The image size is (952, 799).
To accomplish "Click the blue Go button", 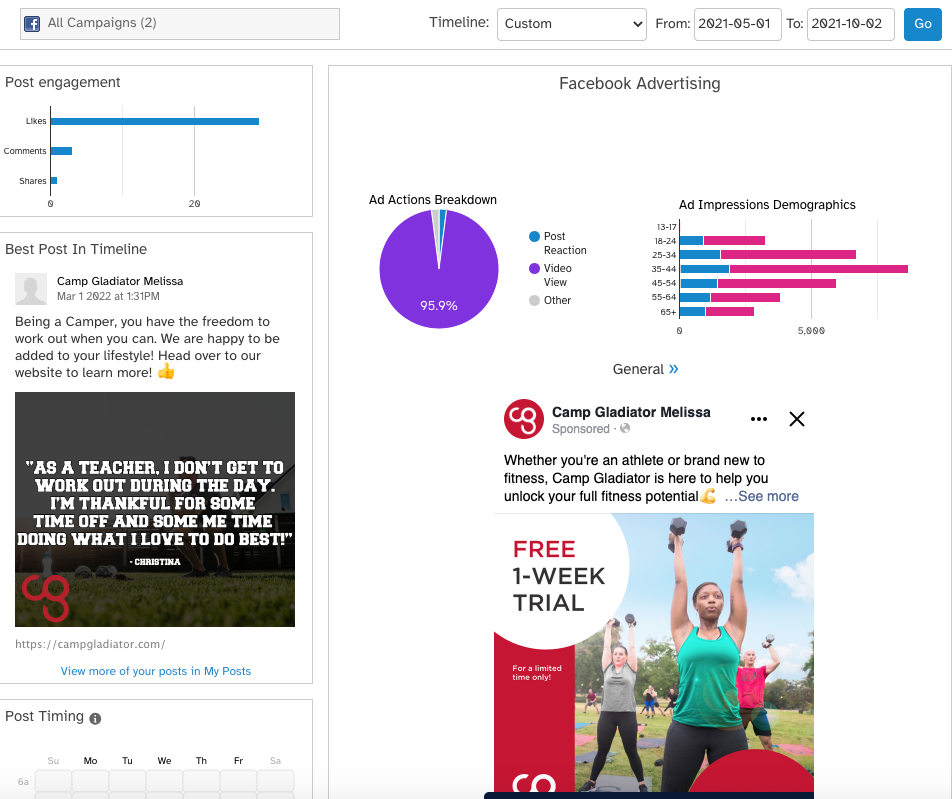I will pos(922,24).
